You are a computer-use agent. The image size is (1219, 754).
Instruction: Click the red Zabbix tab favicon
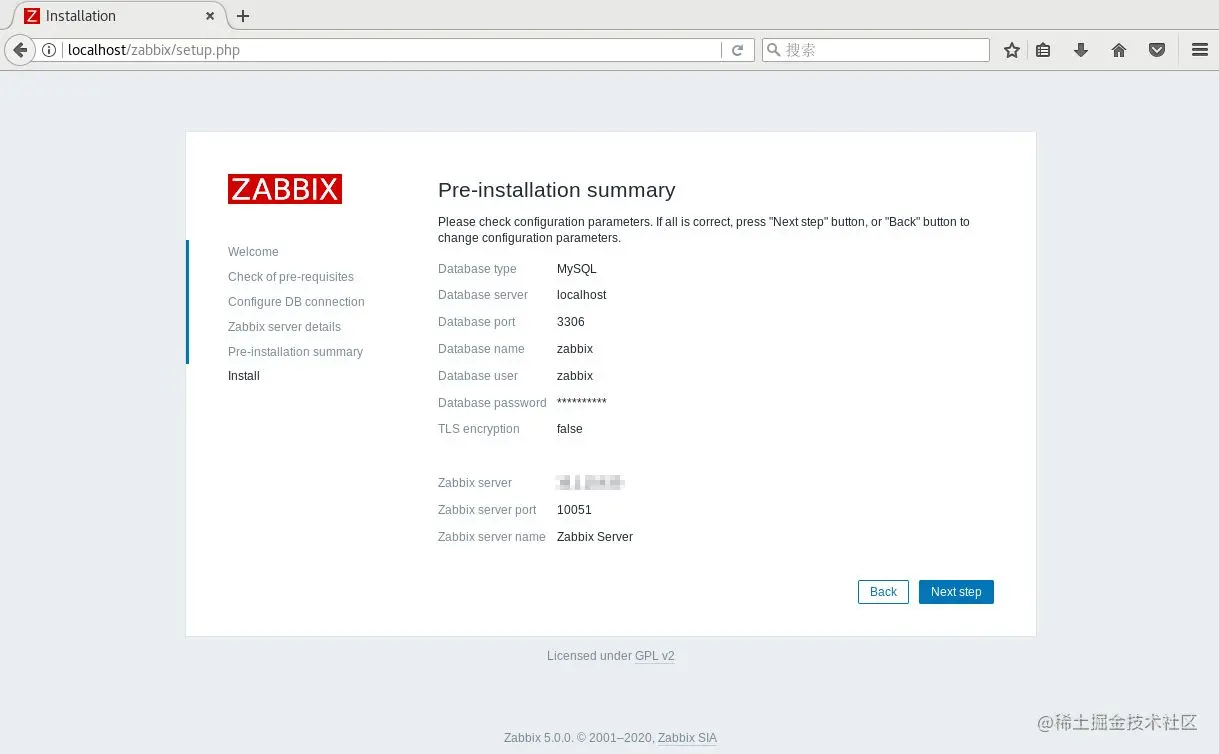[32, 16]
